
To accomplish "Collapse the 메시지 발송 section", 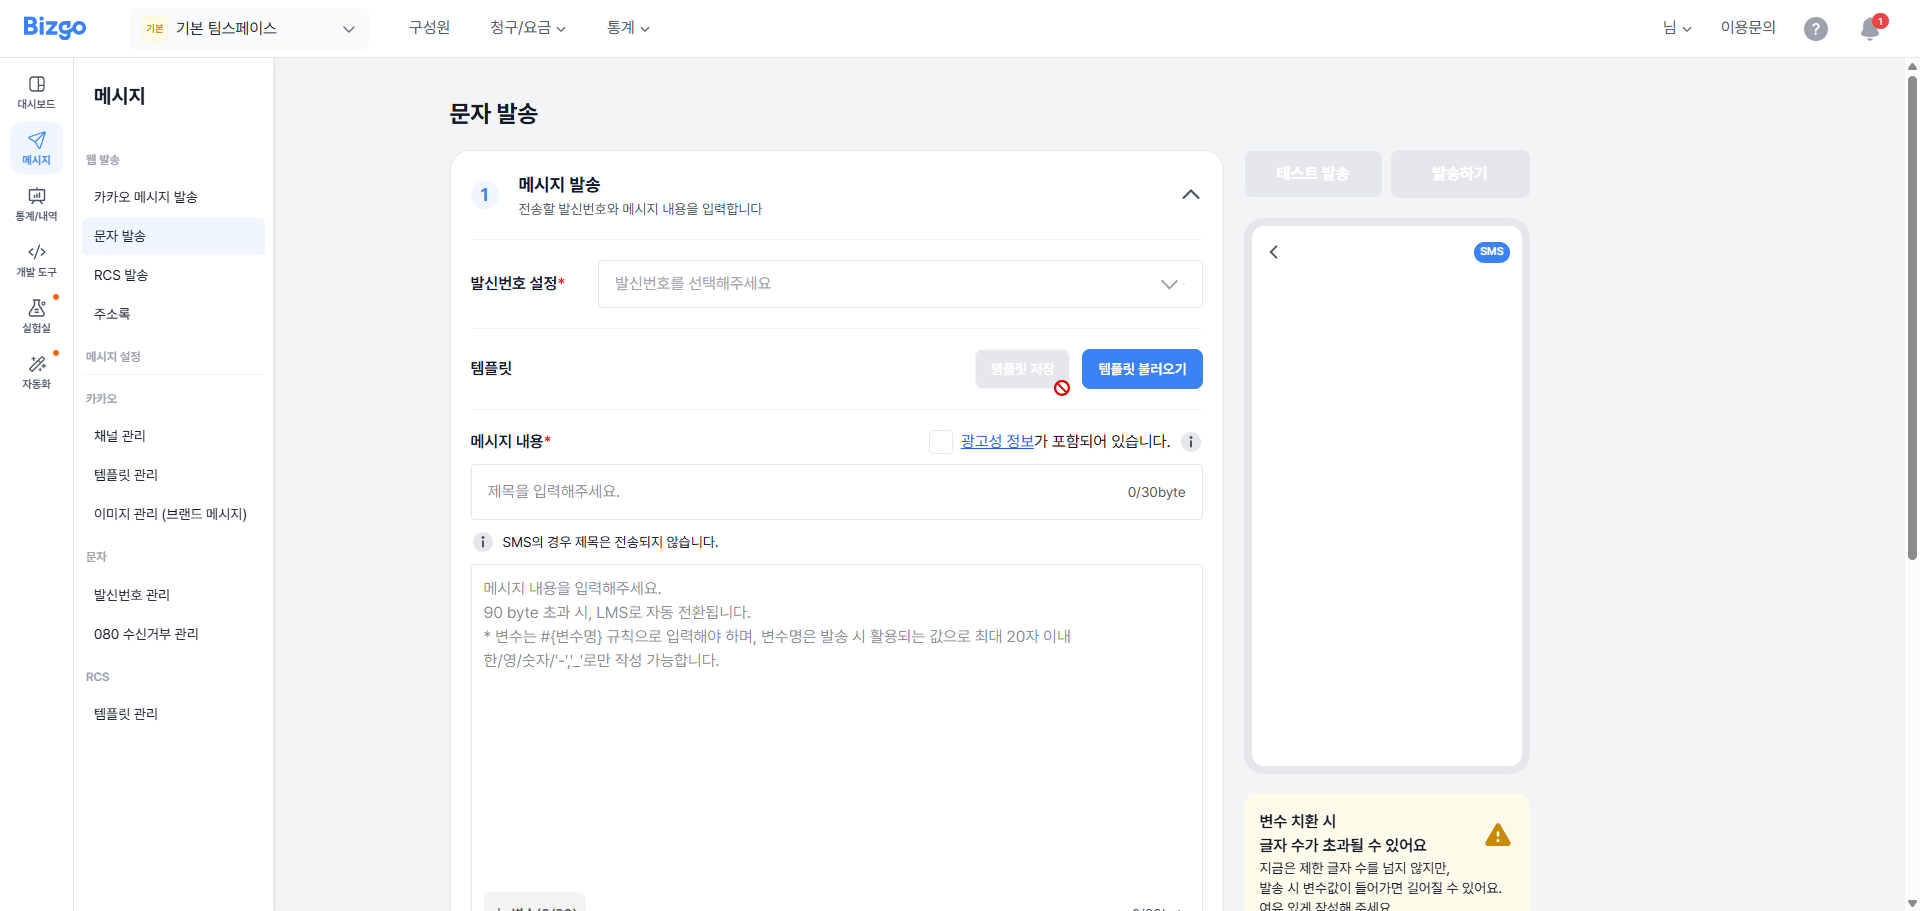I will 1190,195.
